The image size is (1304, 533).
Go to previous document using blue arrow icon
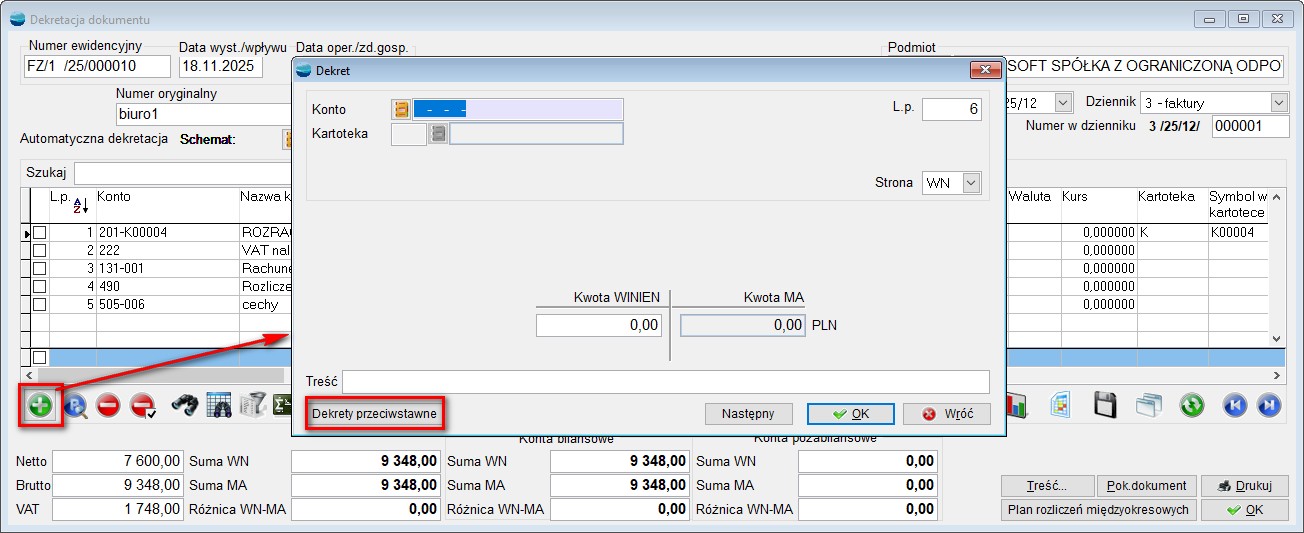1235,405
